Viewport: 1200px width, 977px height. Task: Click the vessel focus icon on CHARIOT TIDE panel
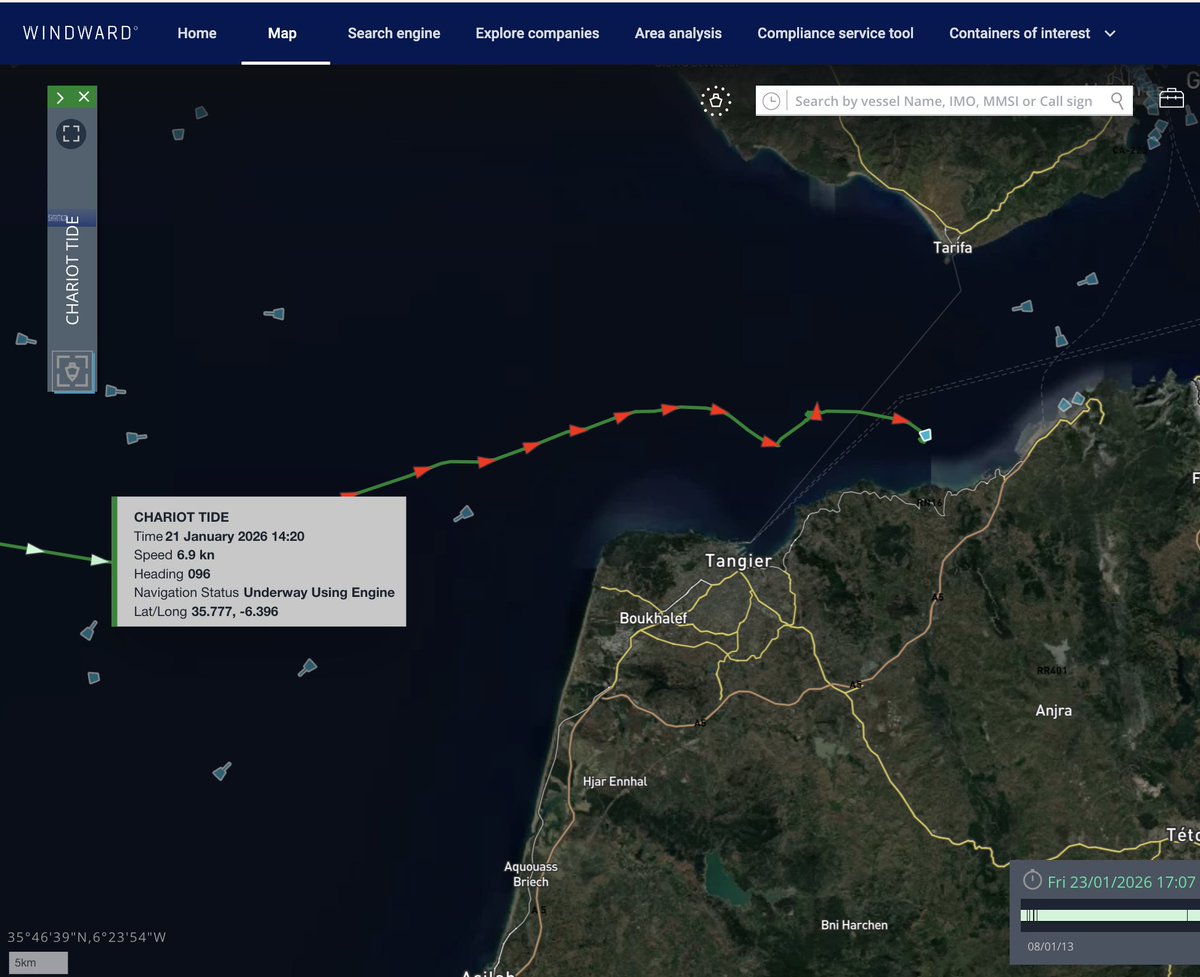70,133
